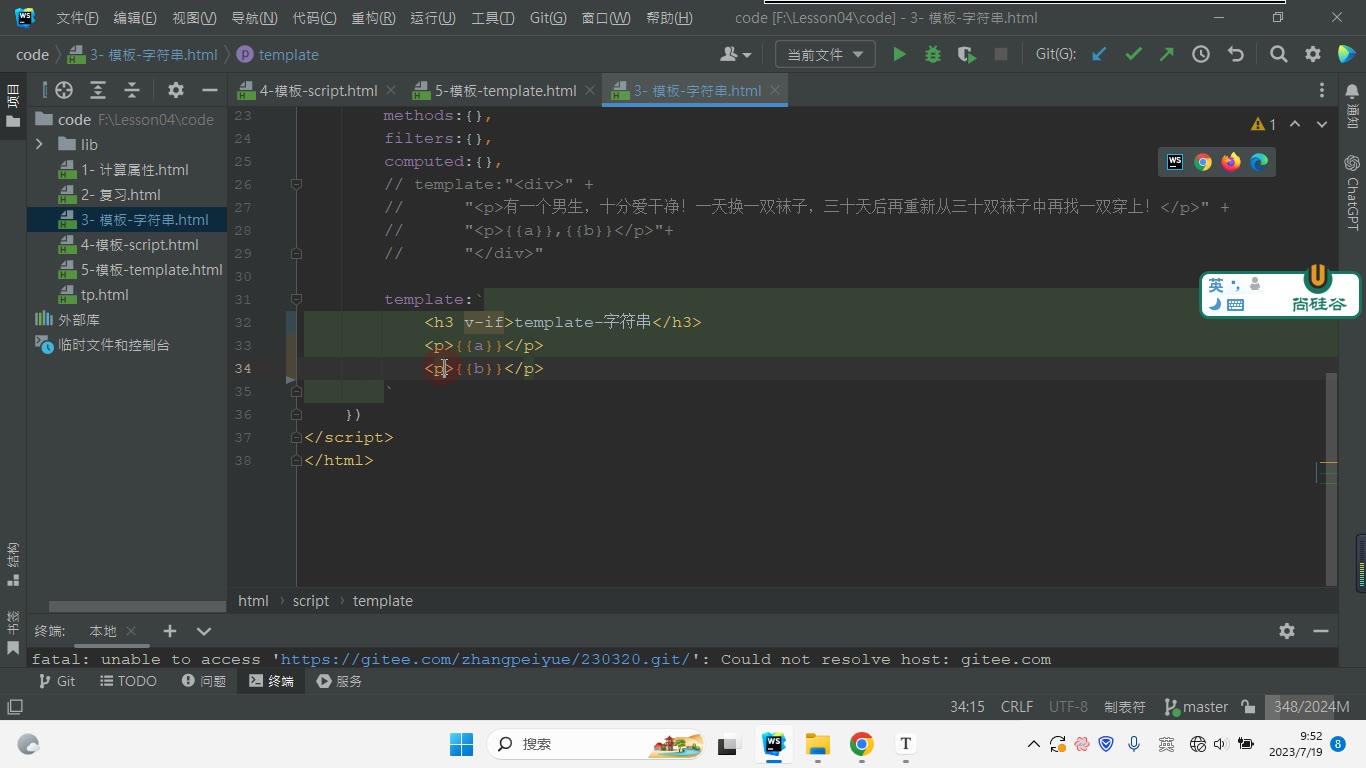This screenshot has height=768, width=1366.
Task: Expand the lib folder
Action: tap(39, 145)
